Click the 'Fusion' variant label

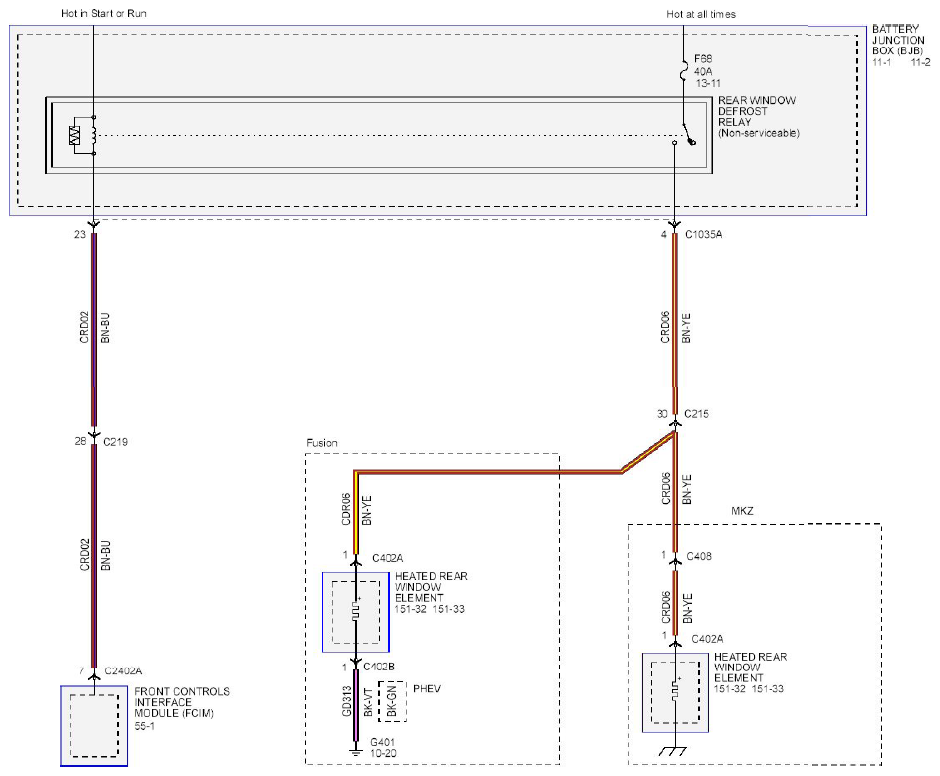(322, 443)
